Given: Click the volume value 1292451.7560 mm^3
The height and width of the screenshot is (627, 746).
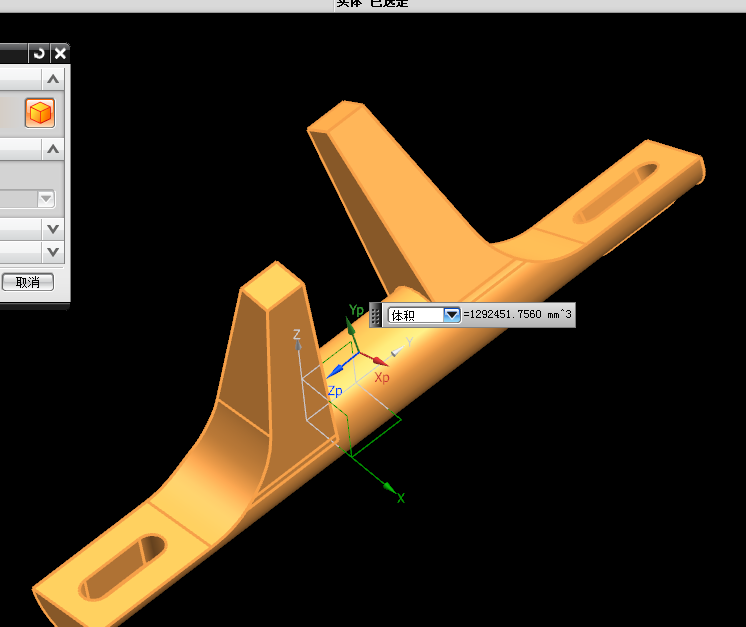Looking at the screenshot, I should click(517, 315).
